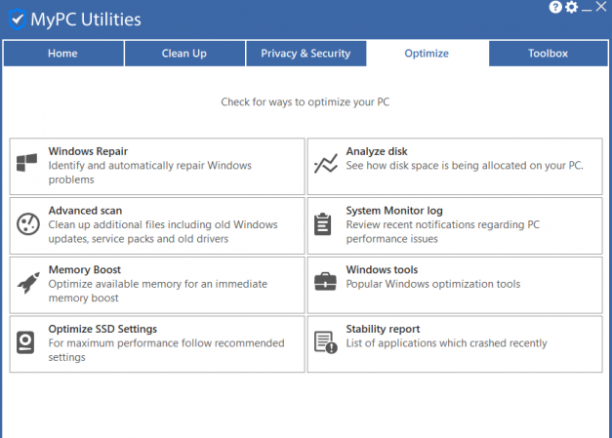Open the help question mark icon

pyautogui.click(x=555, y=7)
